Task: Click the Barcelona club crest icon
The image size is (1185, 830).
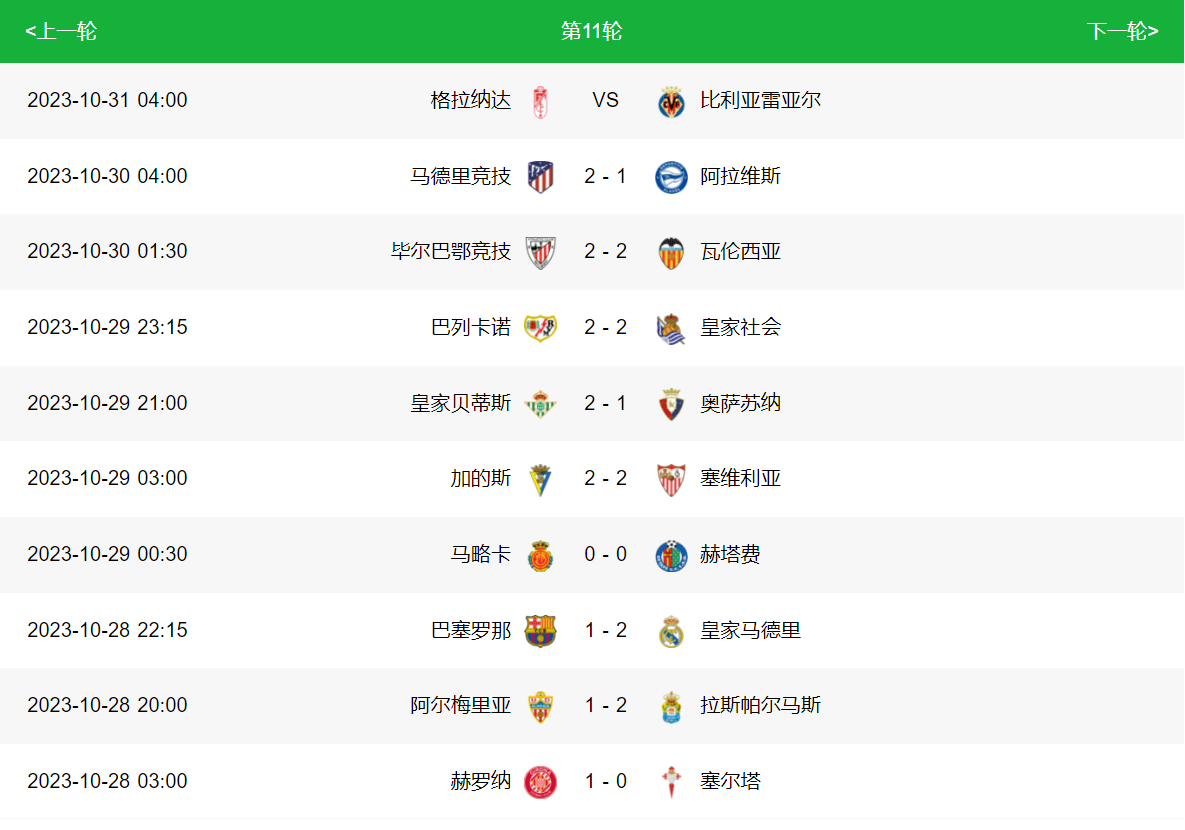Action: (540, 631)
